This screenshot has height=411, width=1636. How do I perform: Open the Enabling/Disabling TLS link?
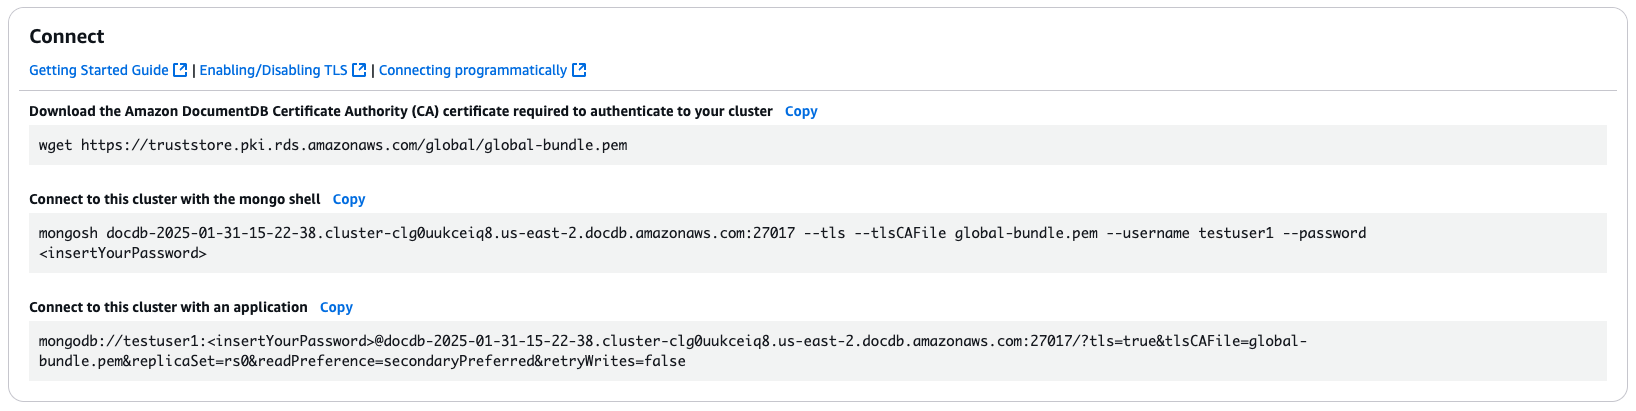pyautogui.click(x=273, y=70)
